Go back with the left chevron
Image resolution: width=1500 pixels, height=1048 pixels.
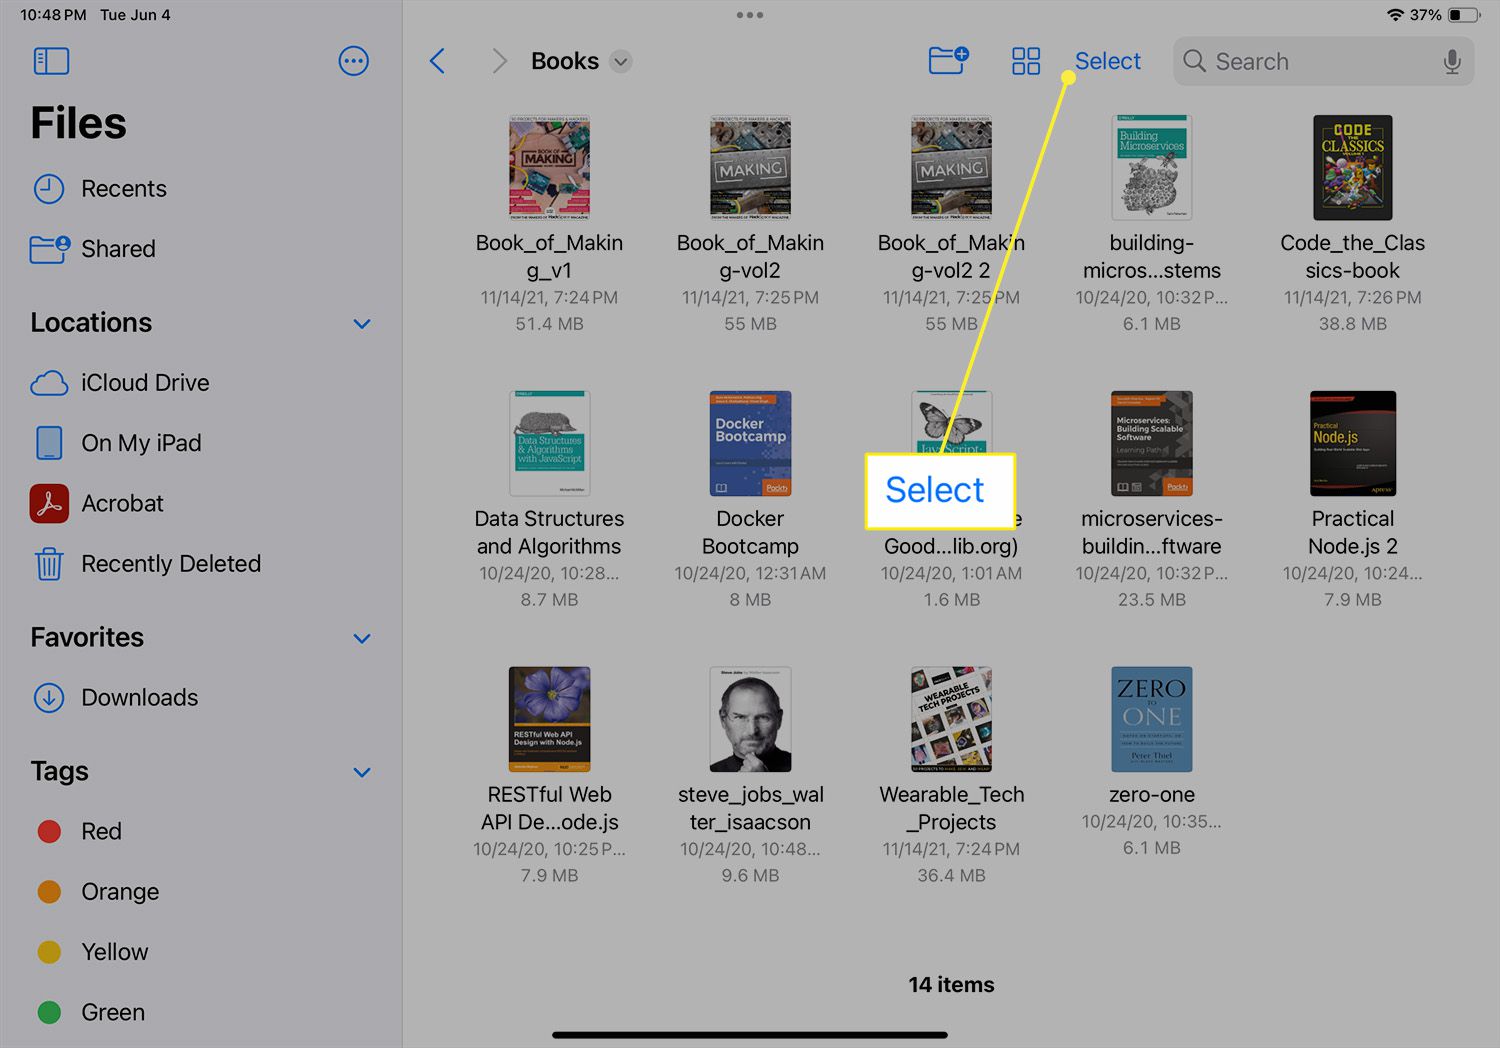click(437, 61)
